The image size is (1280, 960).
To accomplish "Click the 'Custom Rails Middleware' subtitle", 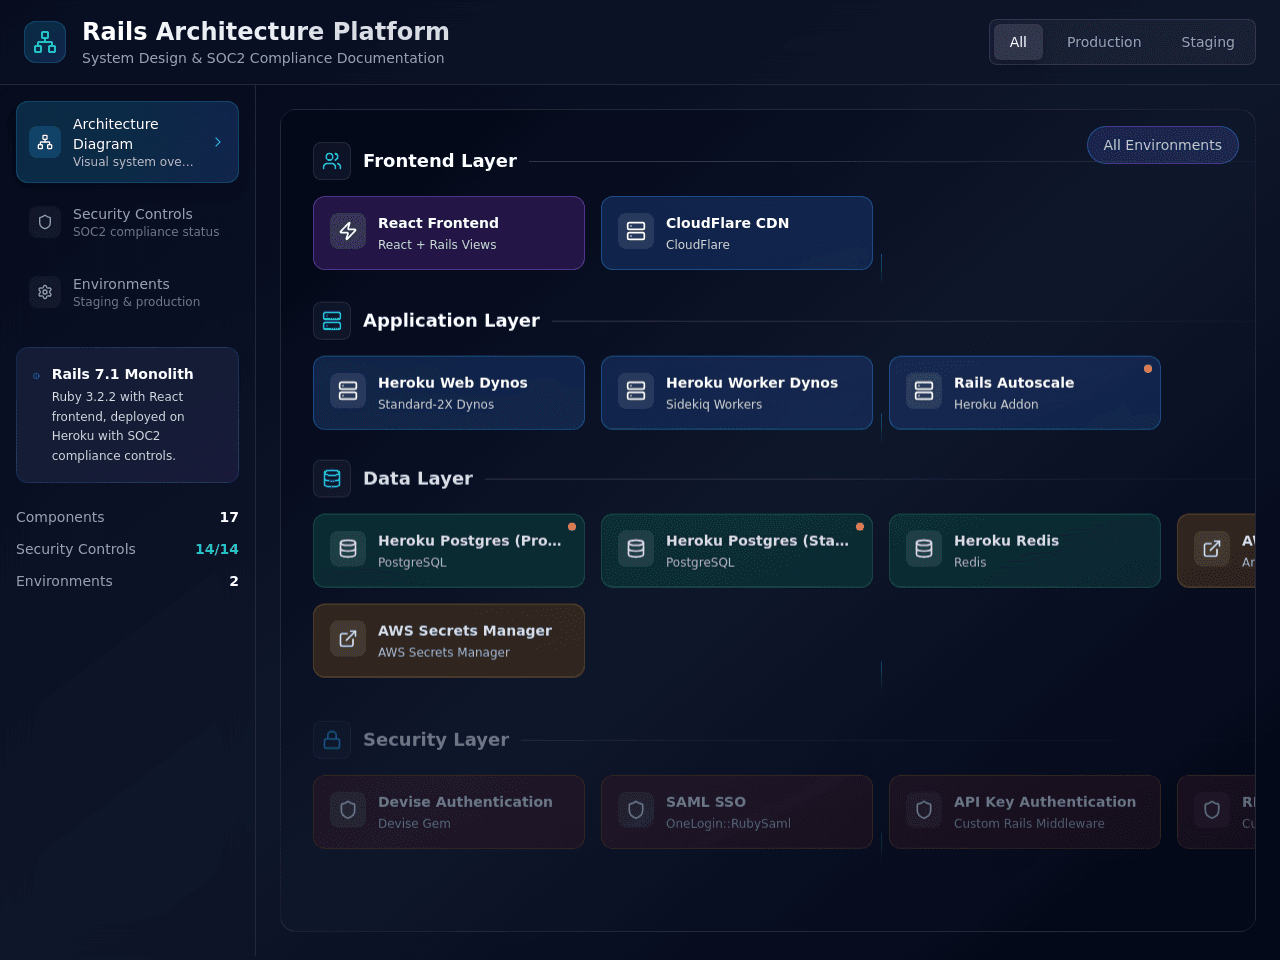I will tap(1029, 824).
